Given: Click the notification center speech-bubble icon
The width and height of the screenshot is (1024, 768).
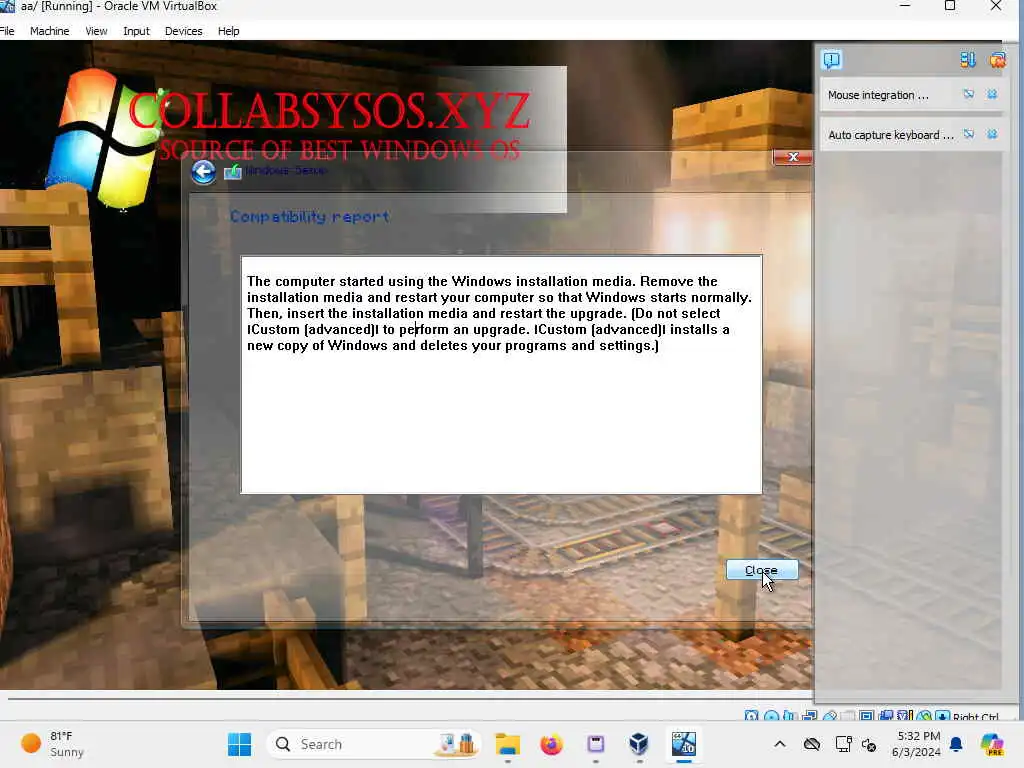Looking at the screenshot, I should coord(831,60).
